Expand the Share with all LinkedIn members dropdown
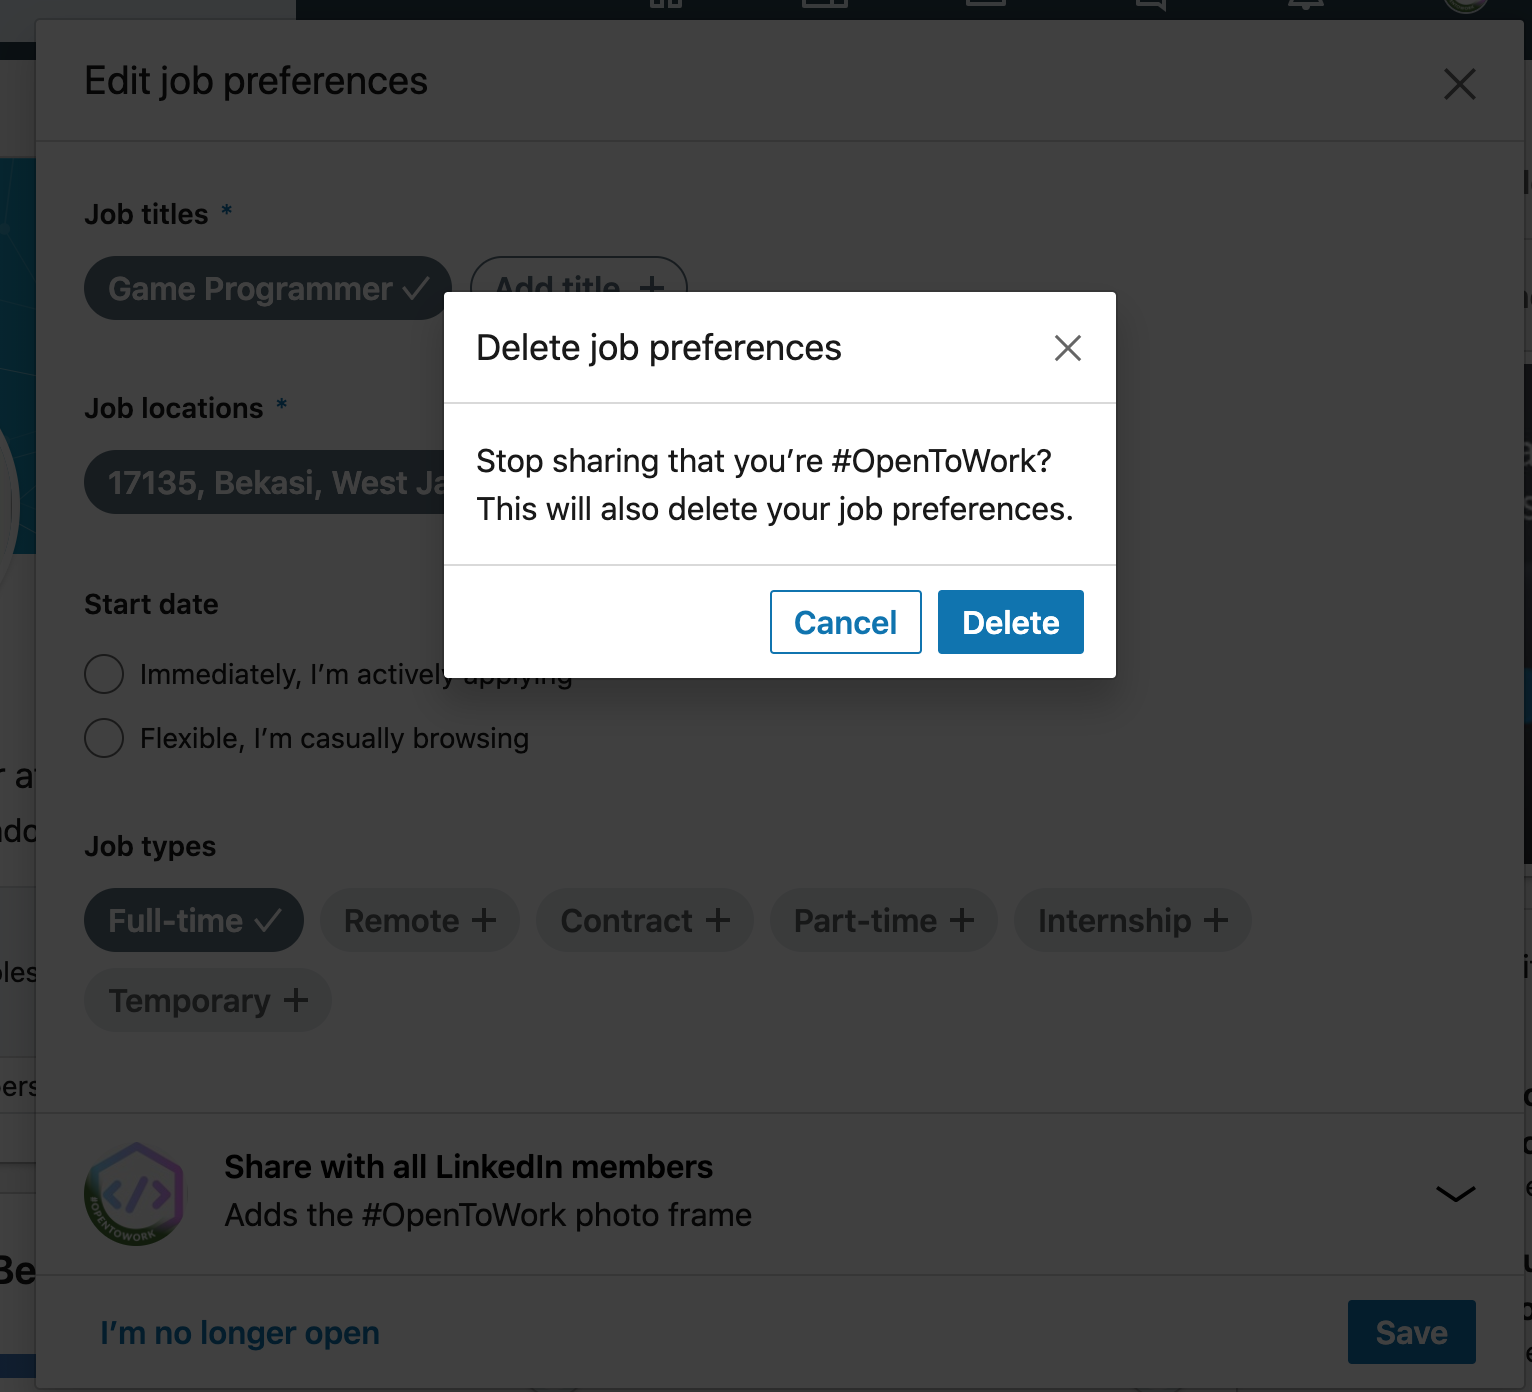Viewport: 1532px width, 1392px height. [x=1455, y=1193]
